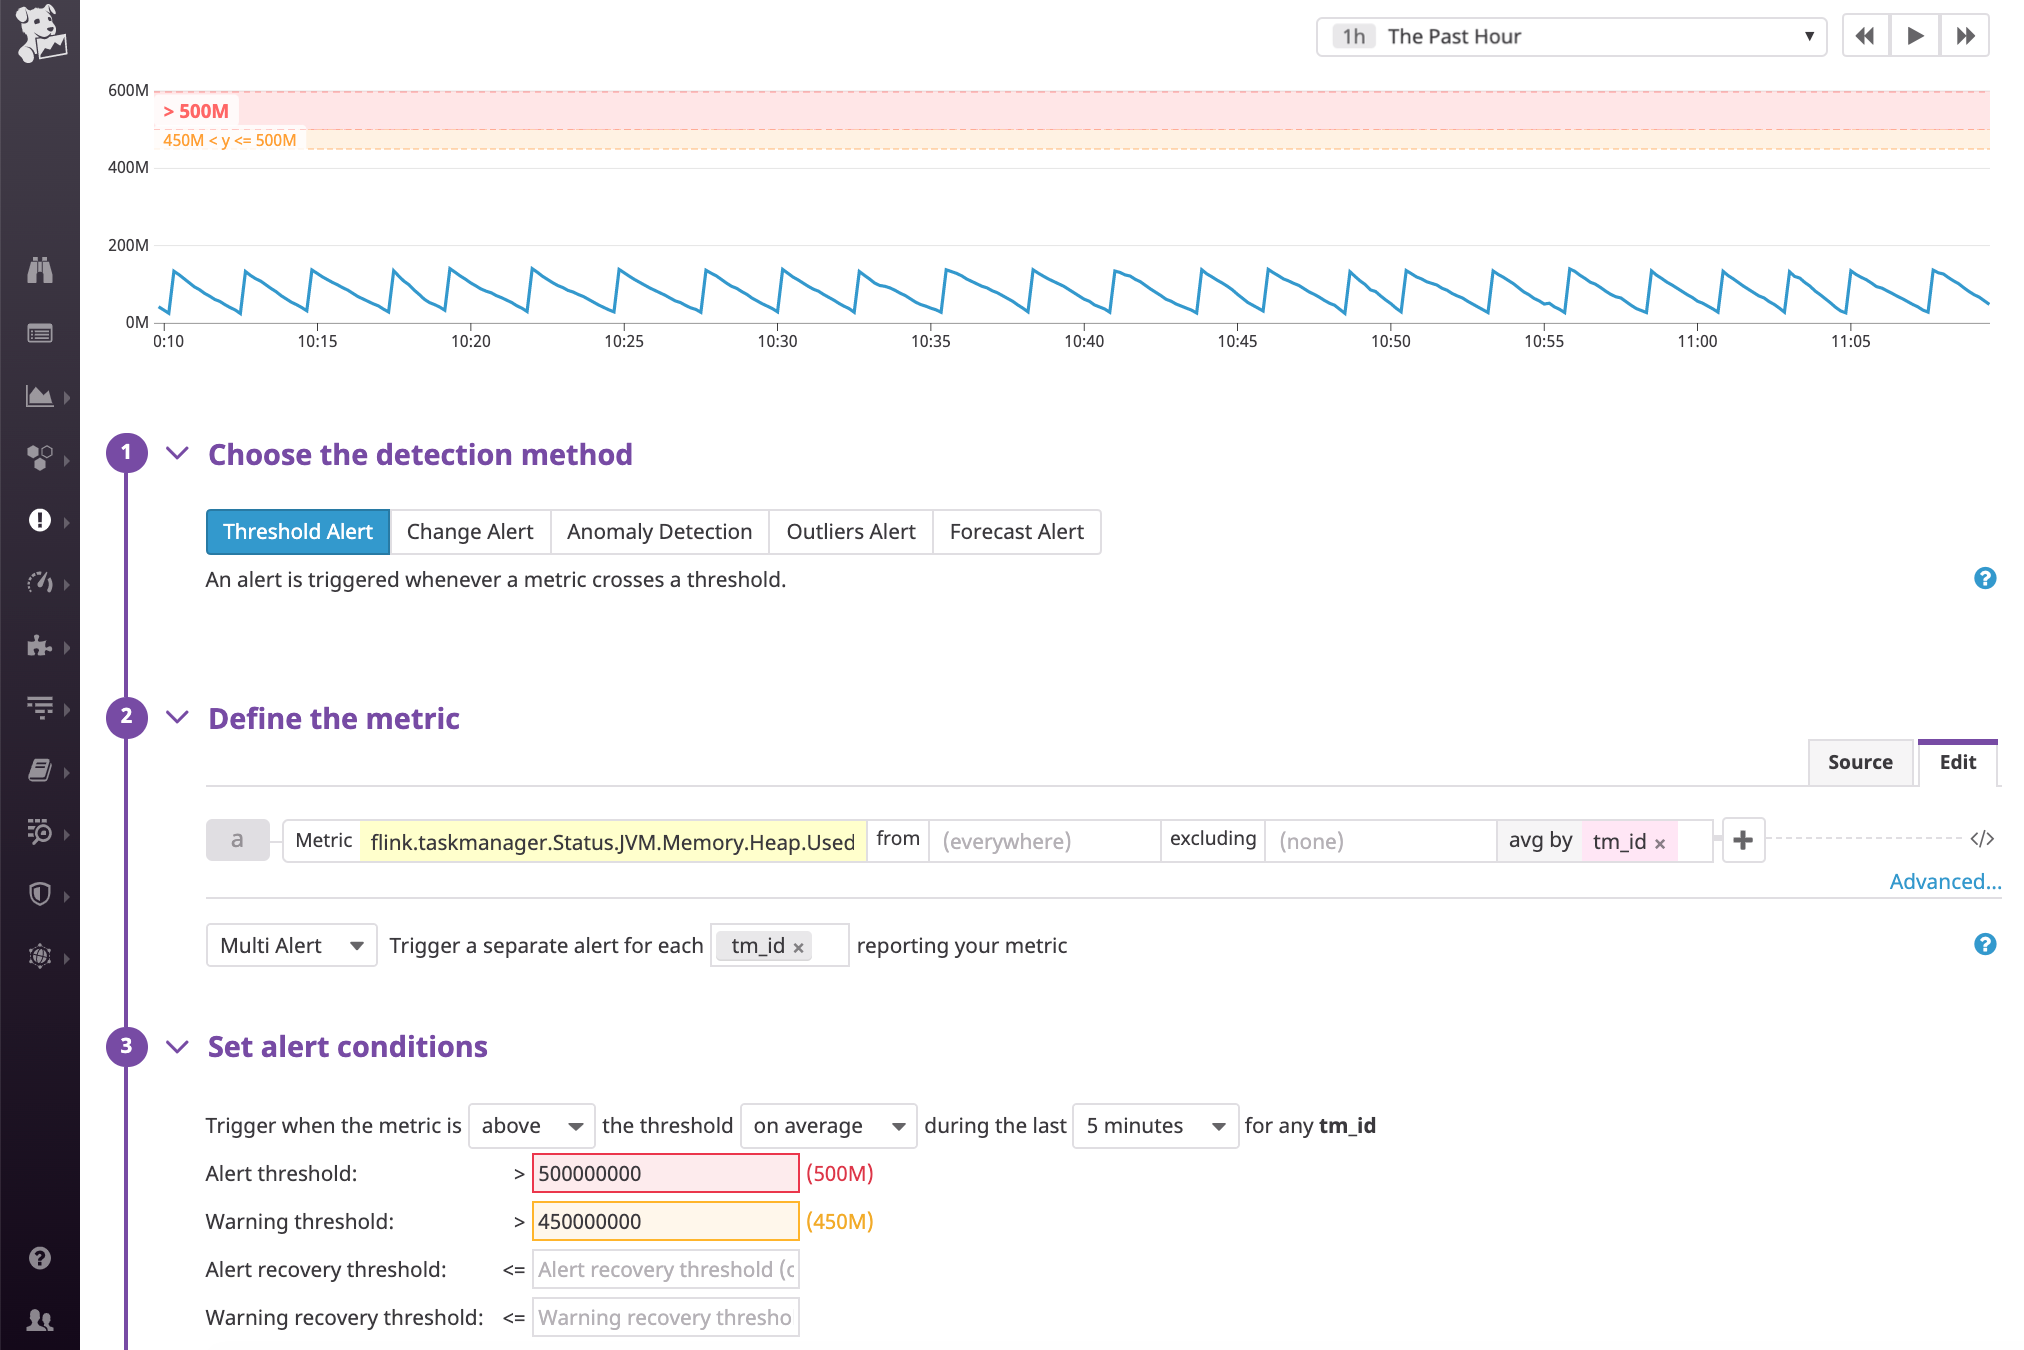This screenshot has width=2024, height=1350.
Task: Open the Events list icon in the sidebar
Action: point(40,333)
